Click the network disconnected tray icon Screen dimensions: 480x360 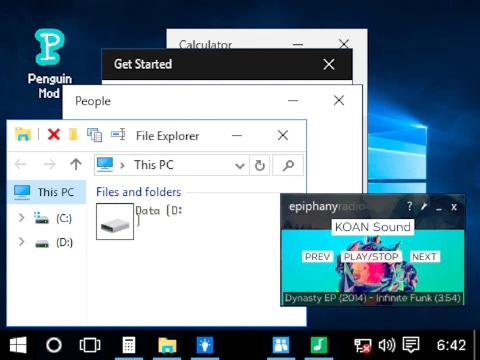click(x=362, y=345)
